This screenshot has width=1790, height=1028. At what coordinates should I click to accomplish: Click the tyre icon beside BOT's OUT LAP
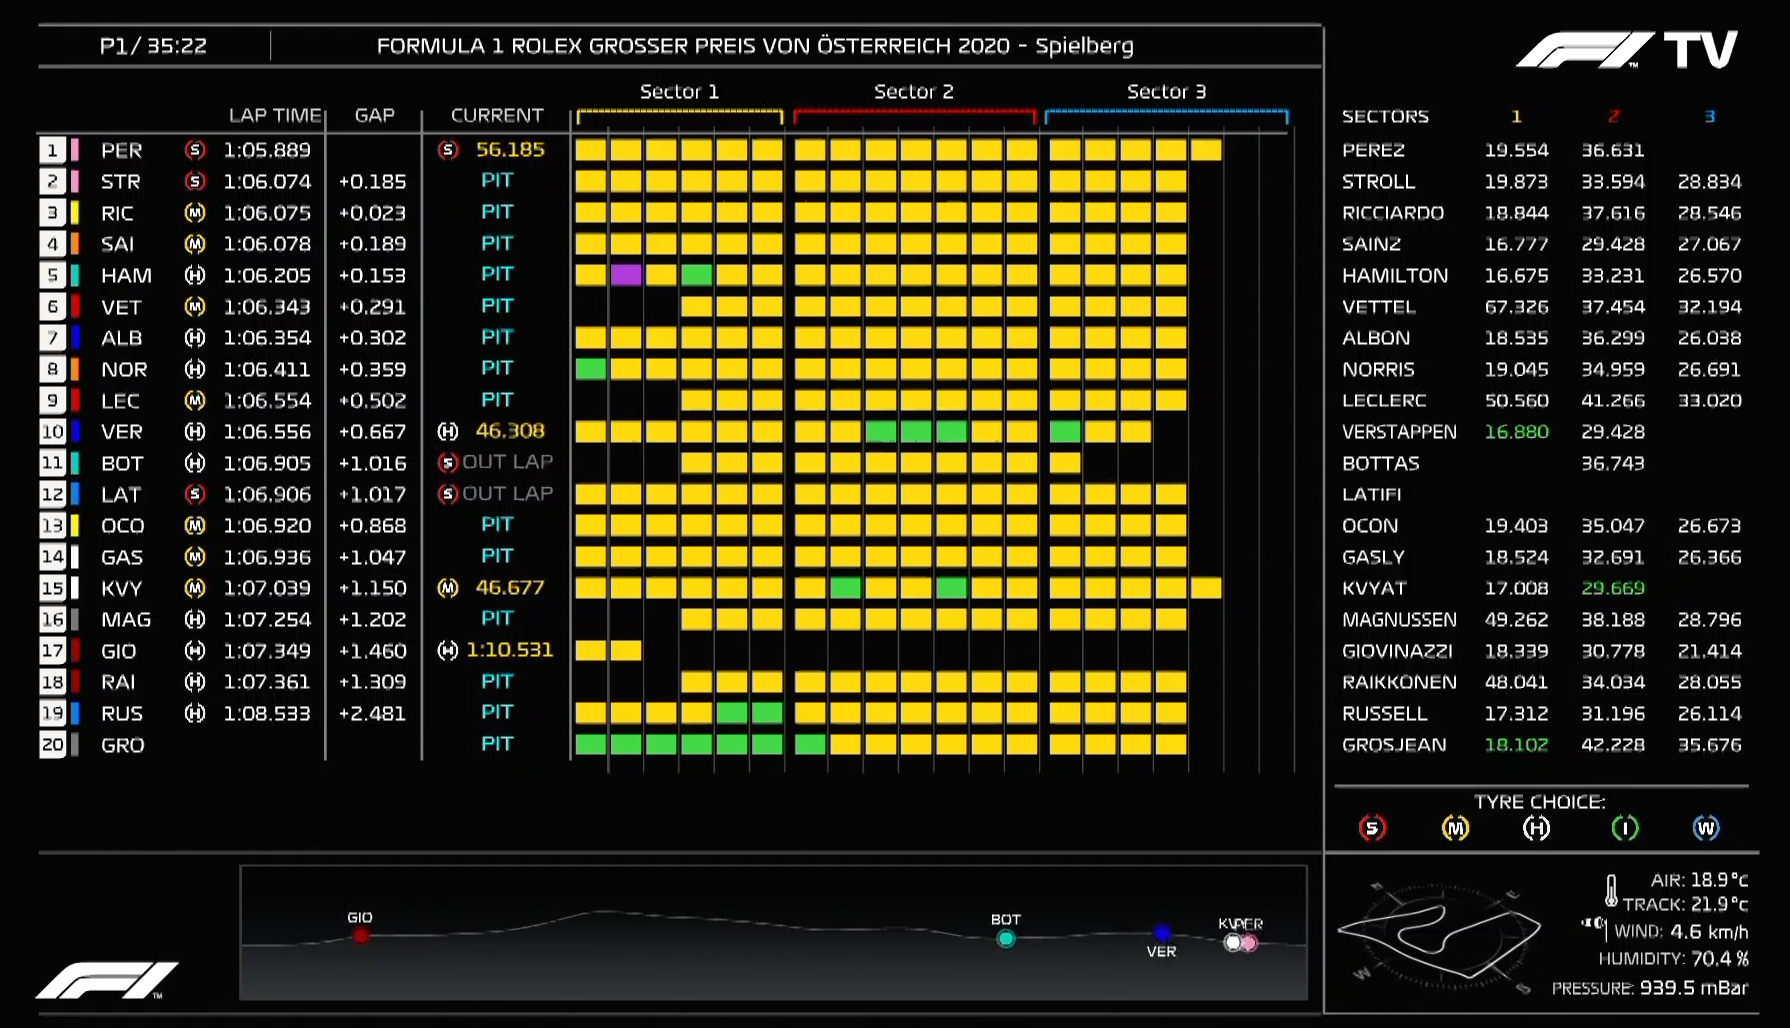448,463
